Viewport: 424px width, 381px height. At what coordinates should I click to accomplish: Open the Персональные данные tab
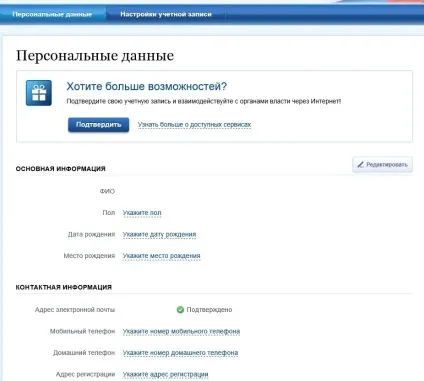[x=52, y=14]
